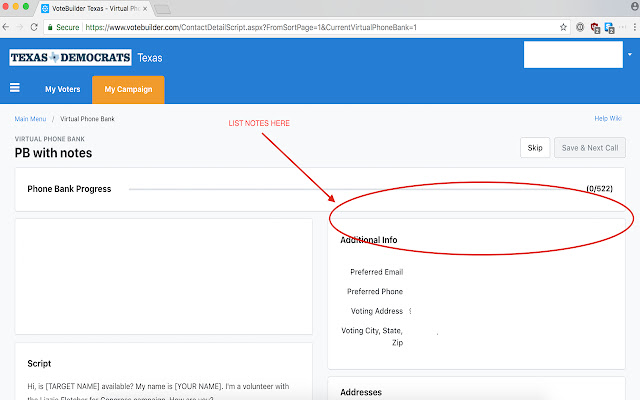640x400 pixels.
Task: Open the hamburger navigation menu
Action: (15, 88)
